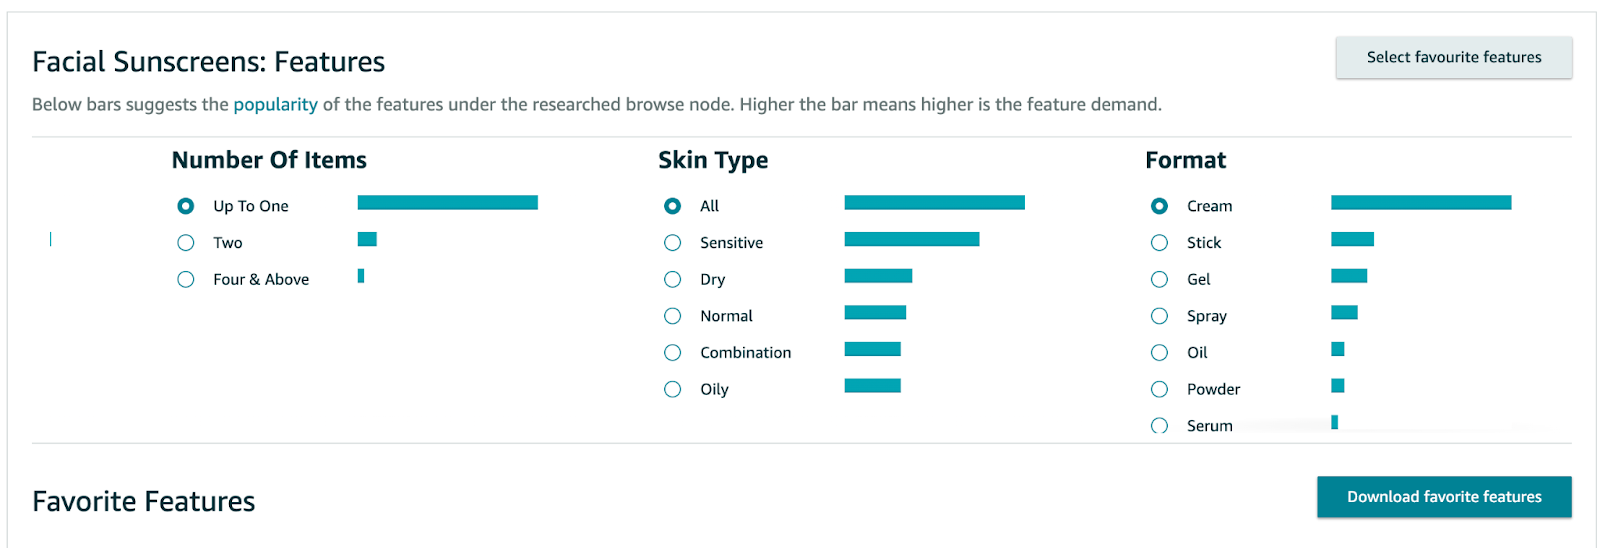Click the Cream format popularity bar
1600x548 pixels.
tap(1420, 203)
